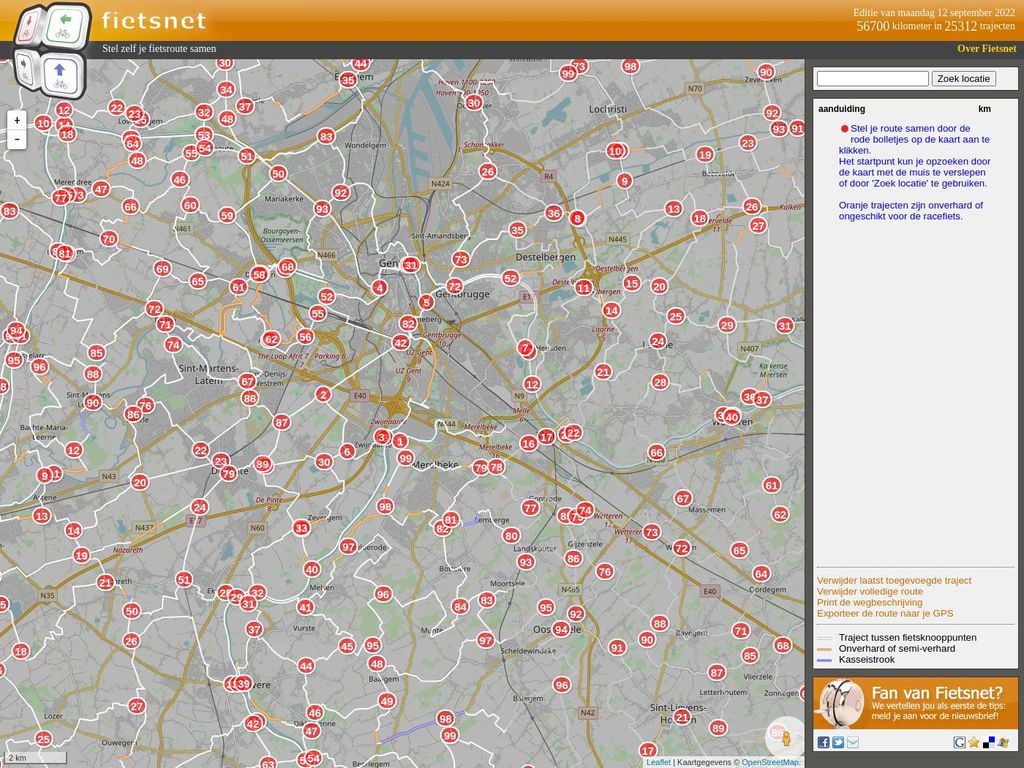This screenshot has width=1024, height=768.
Task: Select cycling node 2 near E40
Action: (x=323, y=394)
